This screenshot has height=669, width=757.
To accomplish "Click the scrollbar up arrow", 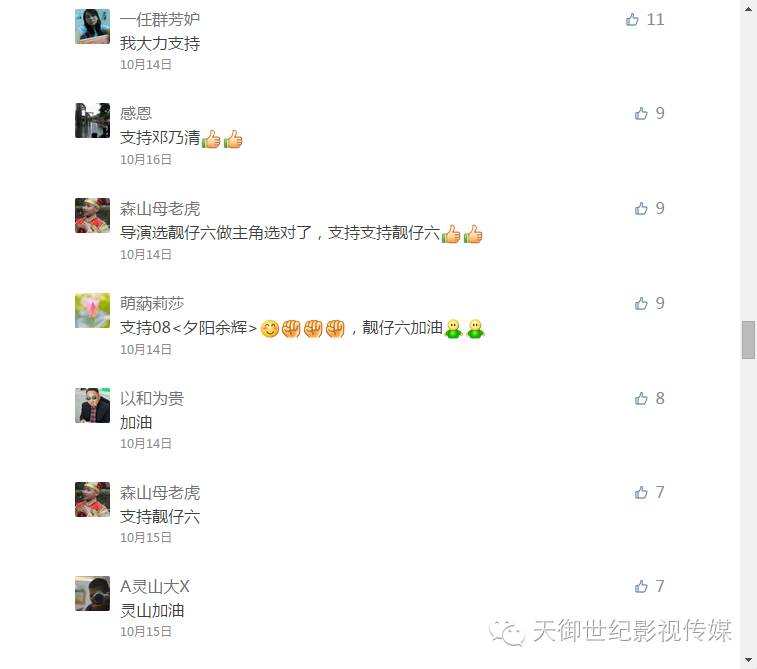I will (x=748, y=9).
